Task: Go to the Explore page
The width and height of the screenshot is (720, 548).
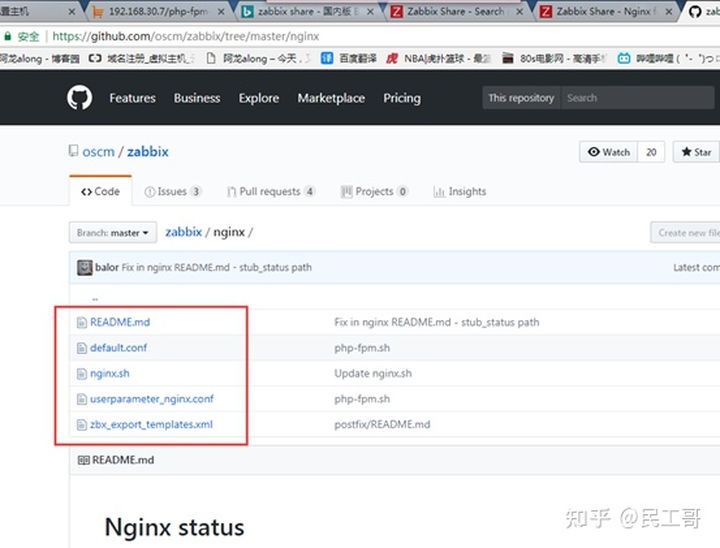Action: coord(259,98)
